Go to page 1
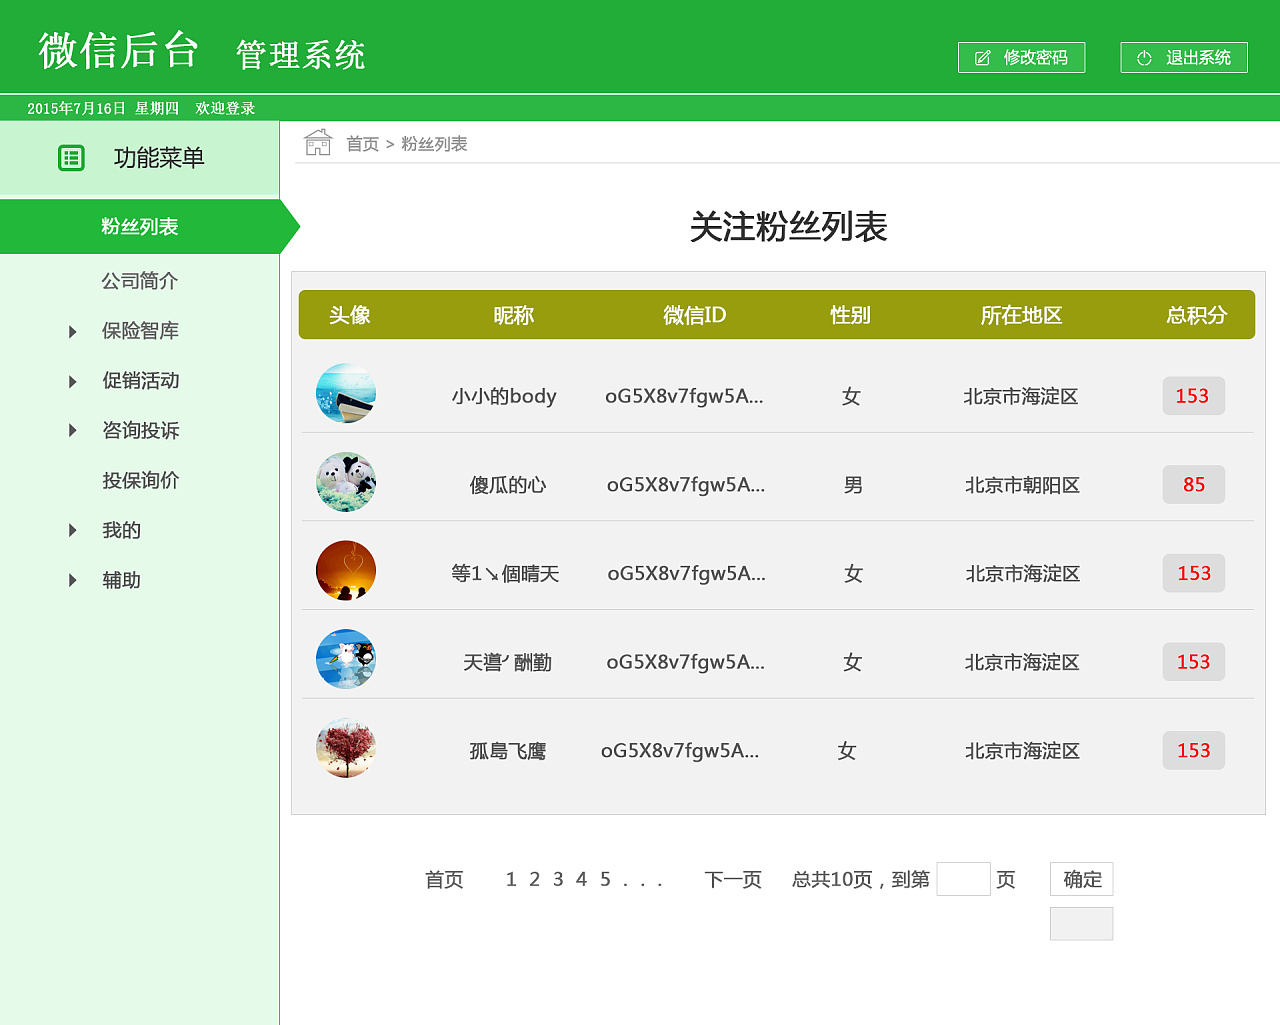1280x1025 pixels. coord(511,880)
